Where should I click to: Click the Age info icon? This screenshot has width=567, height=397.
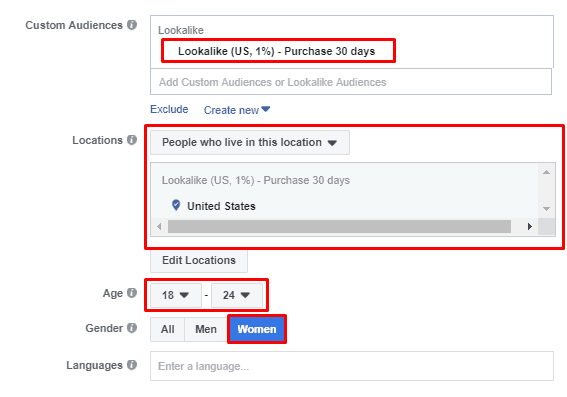tap(132, 293)
